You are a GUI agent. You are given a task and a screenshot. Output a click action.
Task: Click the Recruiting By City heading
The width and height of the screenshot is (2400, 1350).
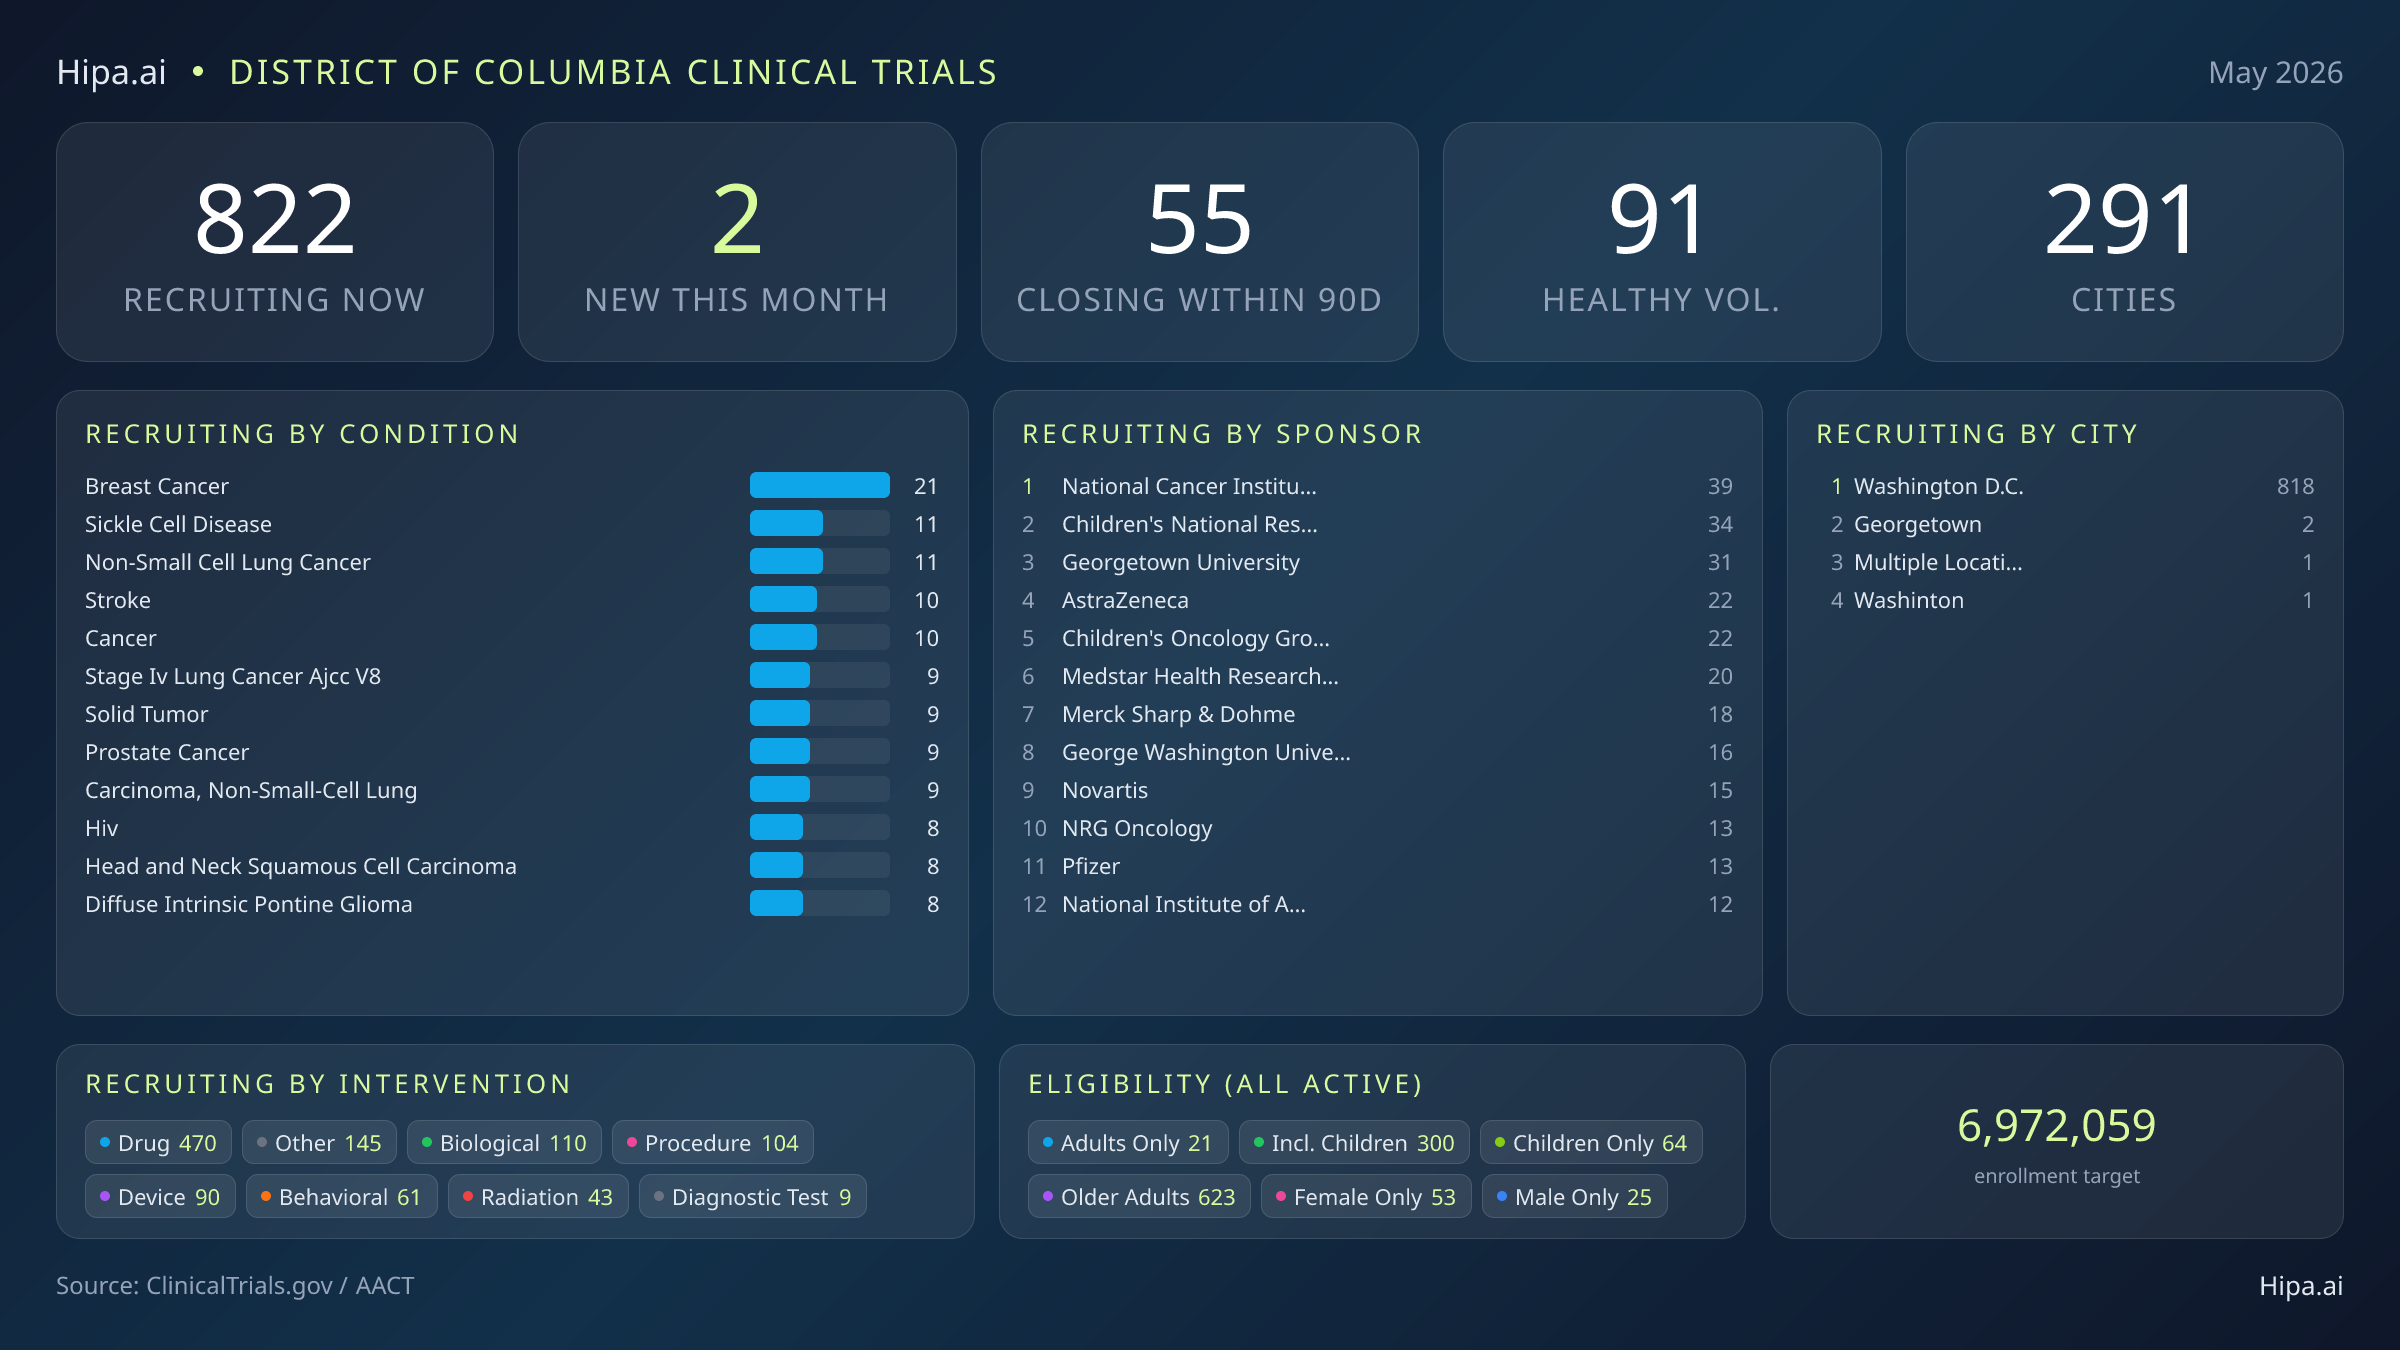(x=1977, y=434)
